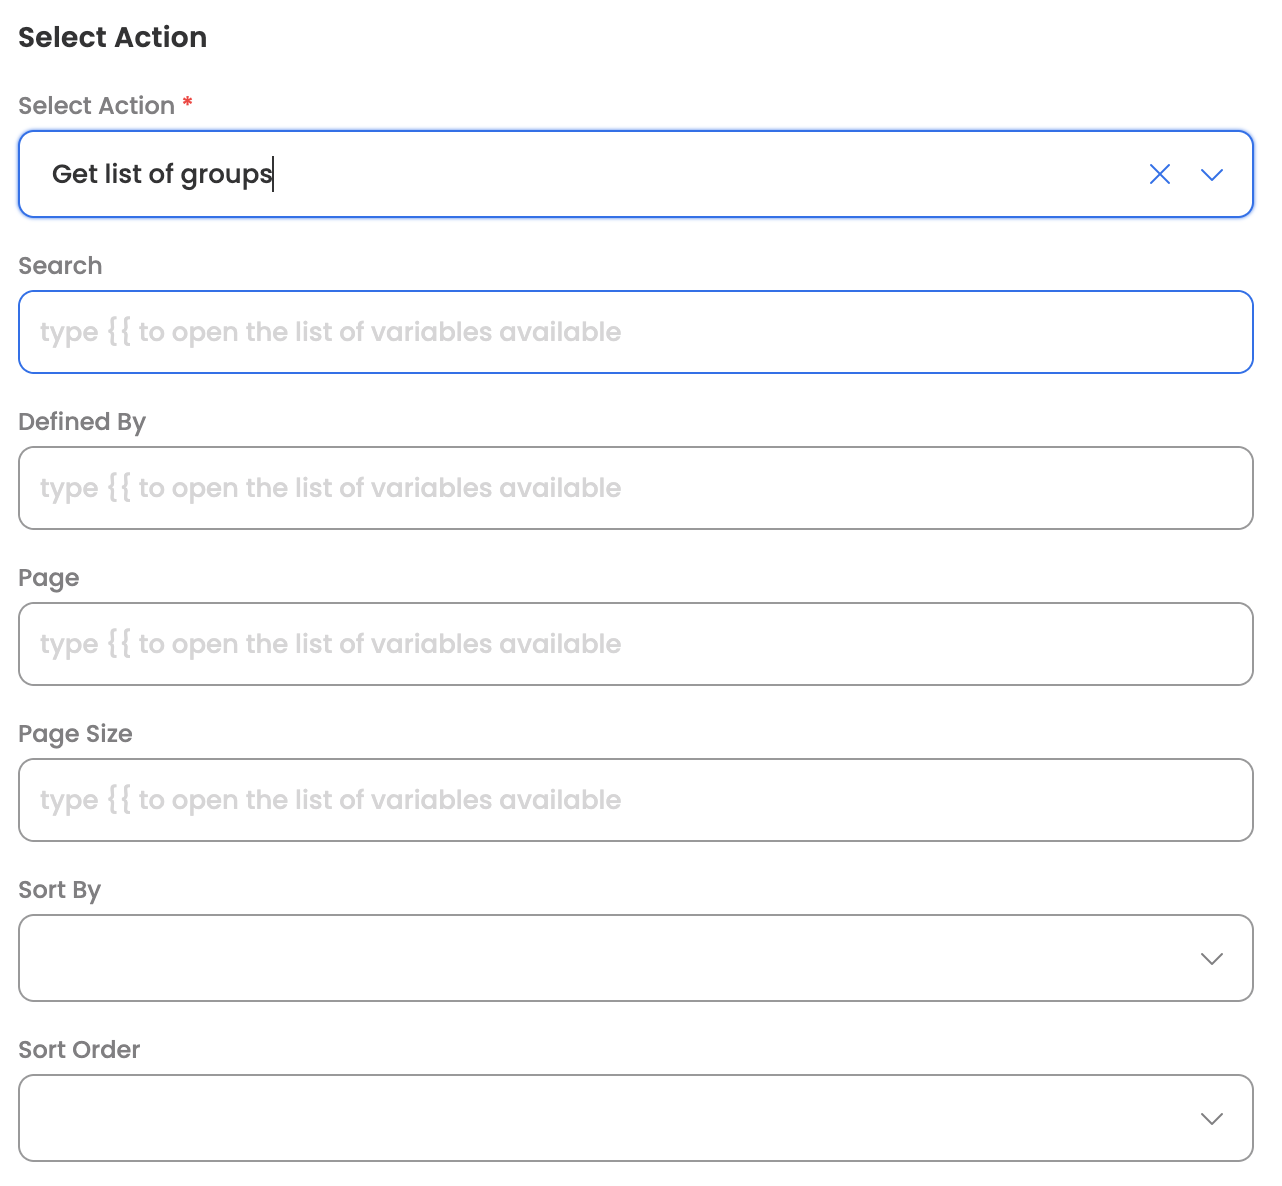
Task: Click the 'Page Size' field label
Action: (75, 734)
